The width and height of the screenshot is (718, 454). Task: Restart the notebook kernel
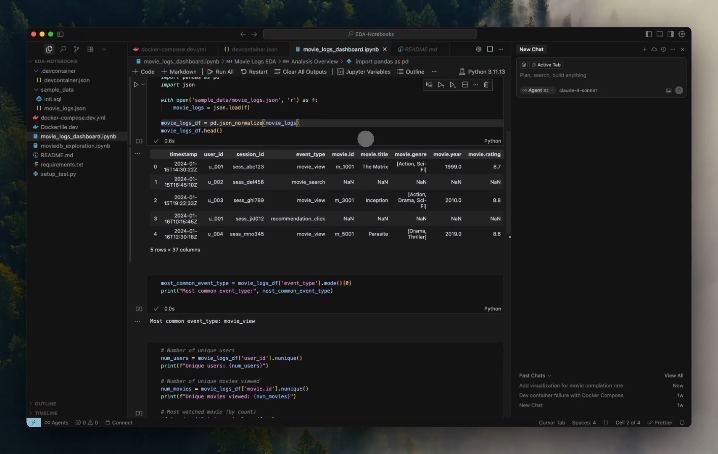click(254, 71)
